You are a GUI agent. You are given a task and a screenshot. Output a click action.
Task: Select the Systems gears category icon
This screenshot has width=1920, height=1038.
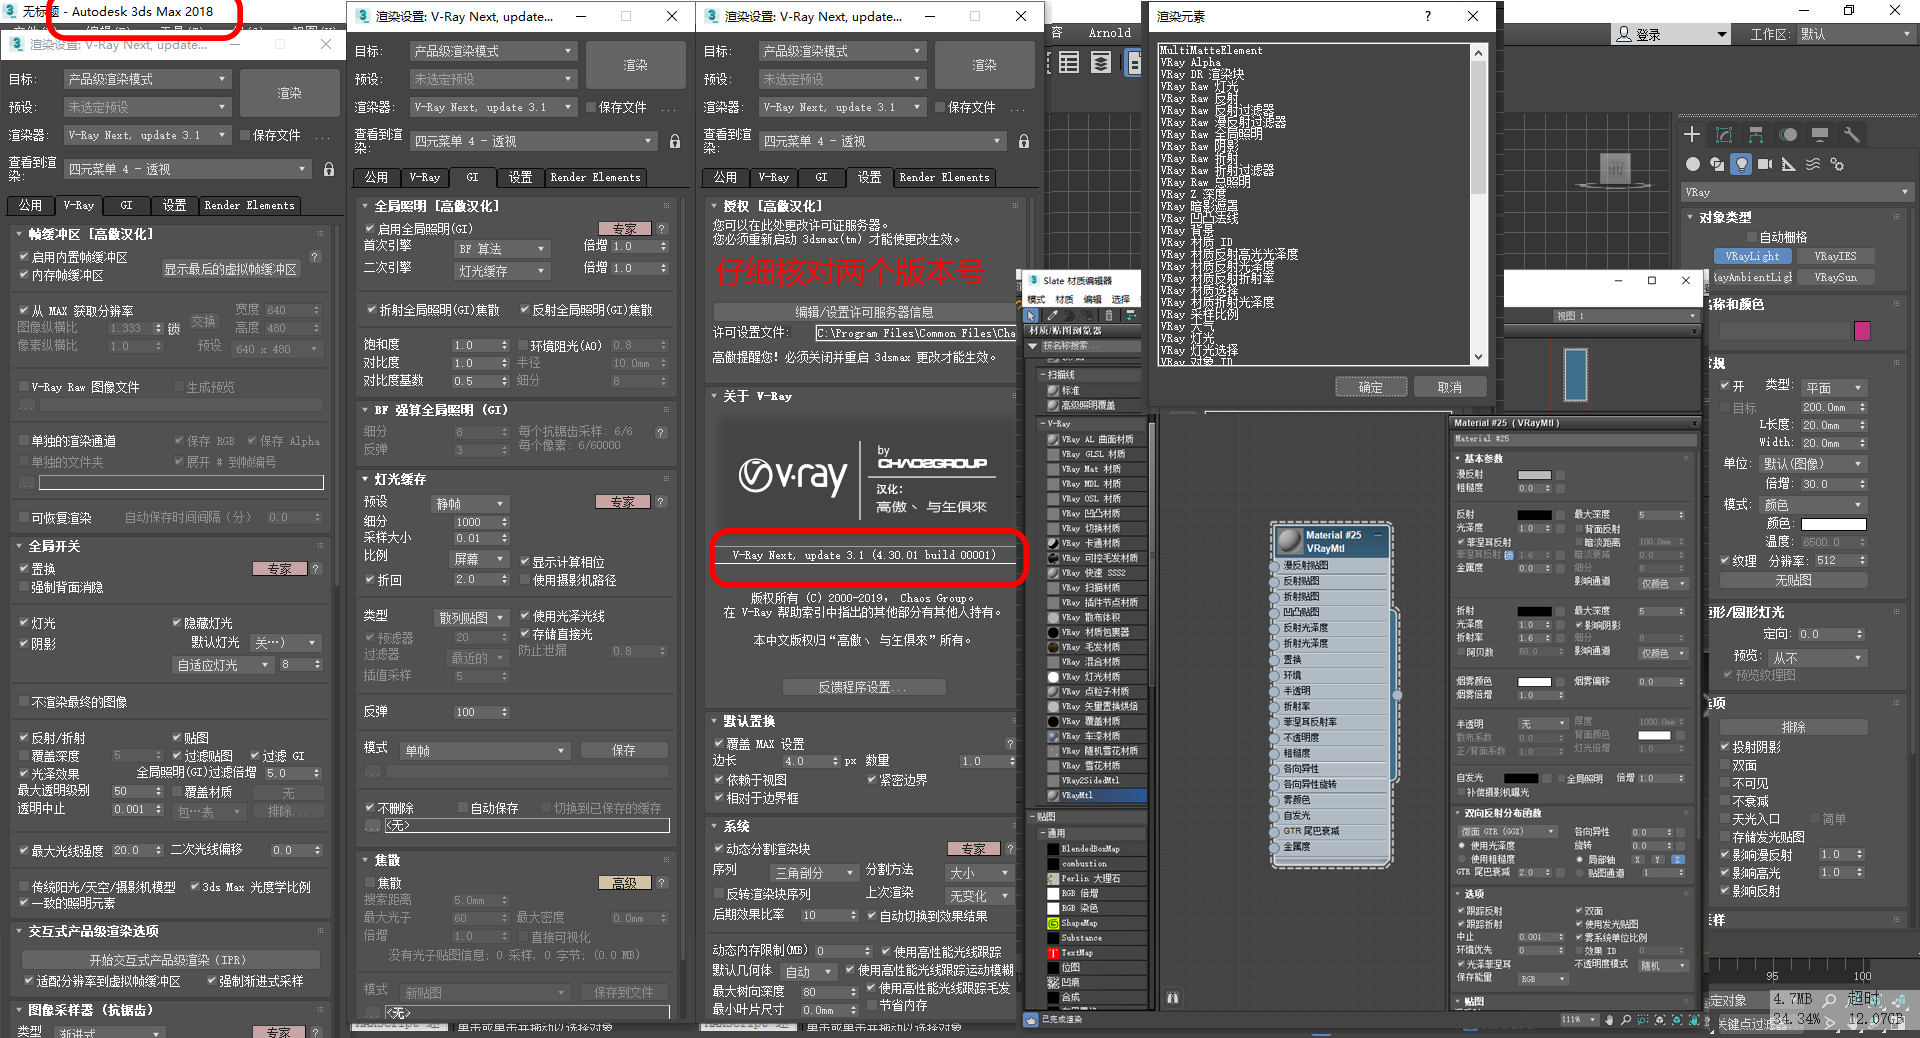(x=1837, y=164)
